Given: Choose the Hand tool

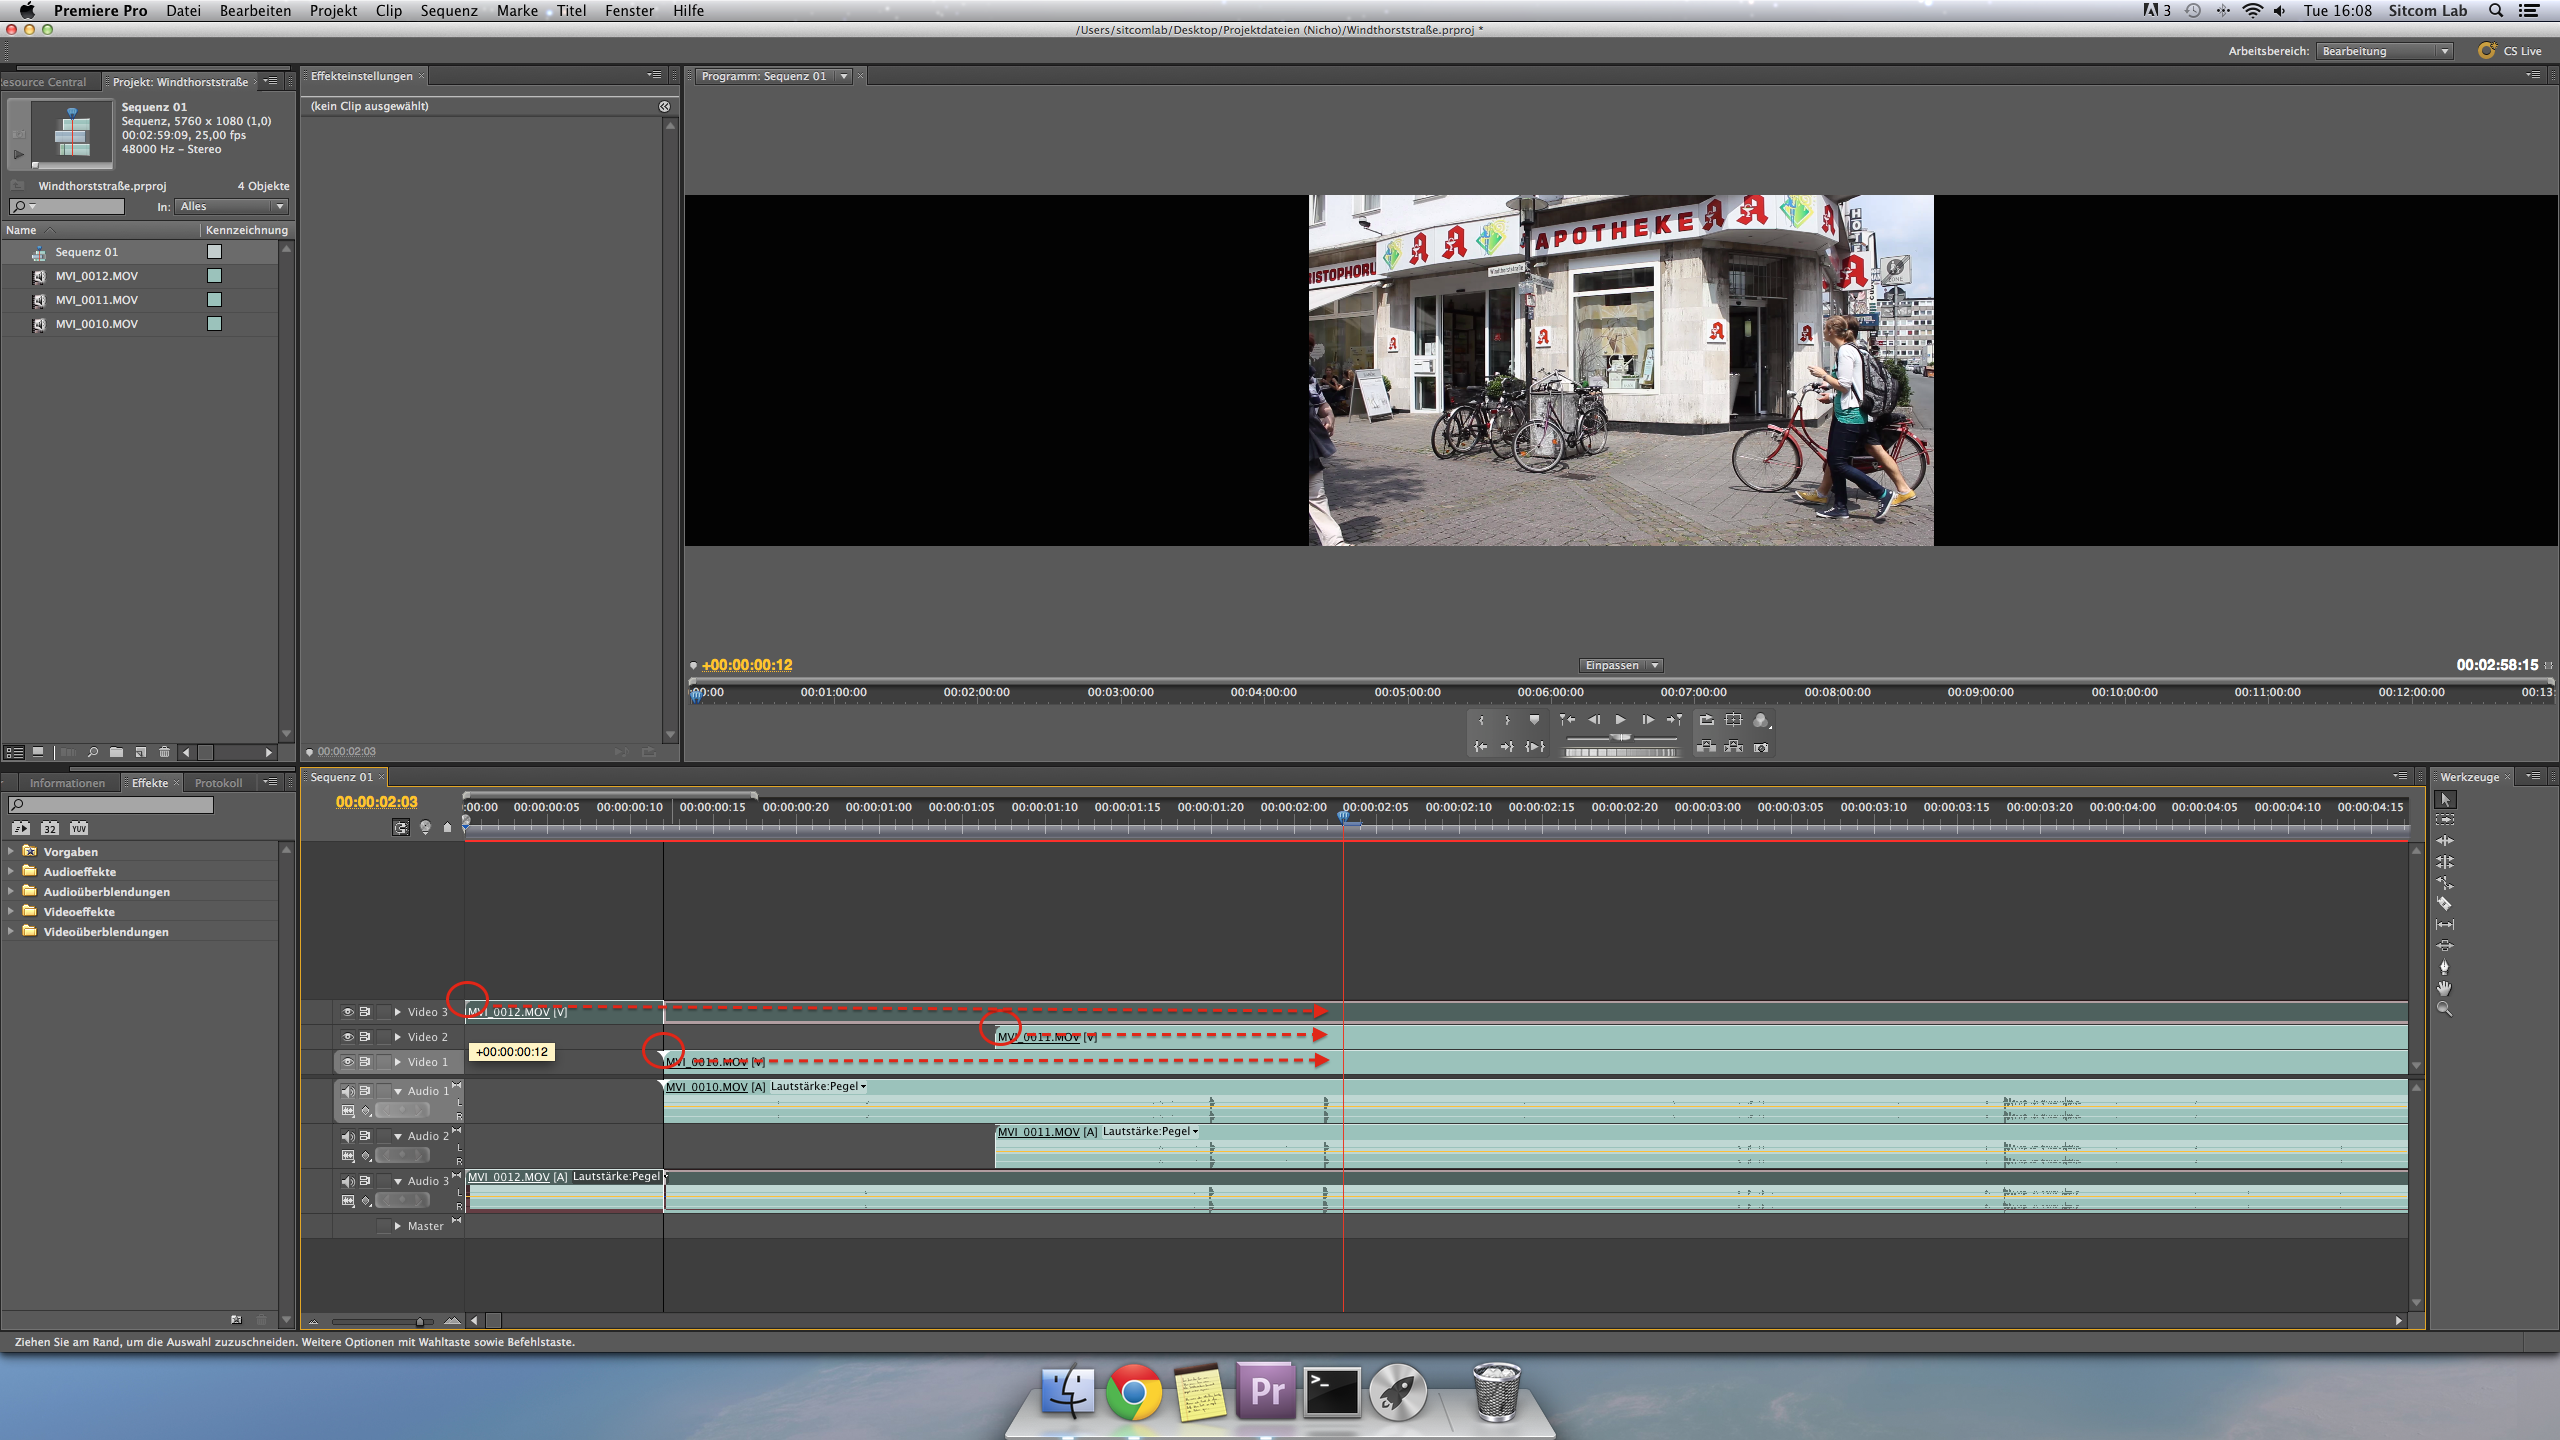Looking at the screenshot, I should tap(2444, 988).
